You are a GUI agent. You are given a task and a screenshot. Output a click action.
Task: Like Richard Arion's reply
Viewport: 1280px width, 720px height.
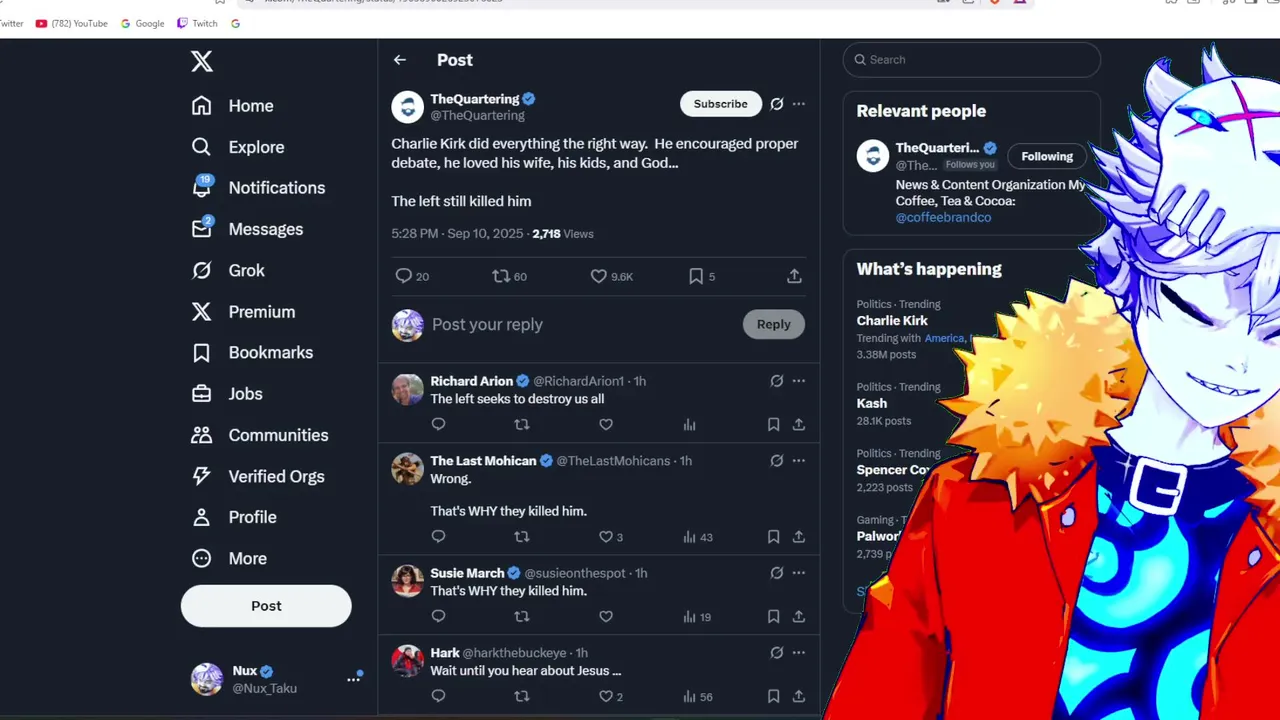point(606,424)
